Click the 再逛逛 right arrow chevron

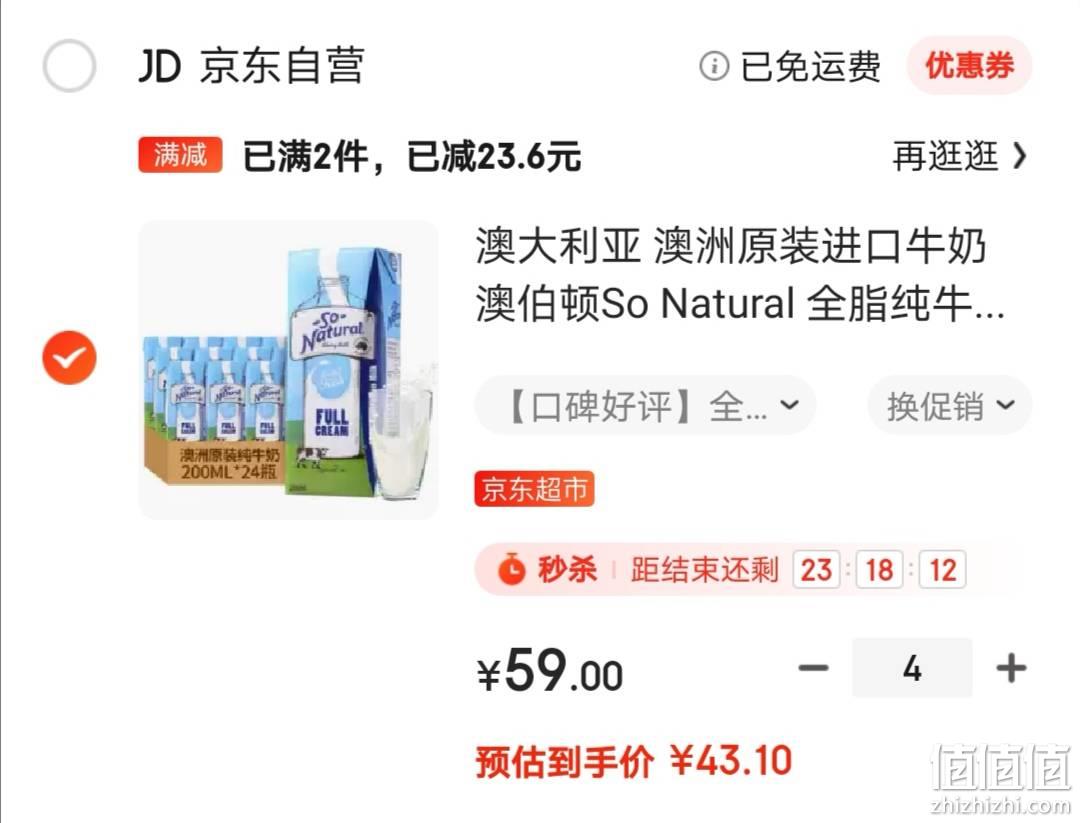click(1020, 156)
